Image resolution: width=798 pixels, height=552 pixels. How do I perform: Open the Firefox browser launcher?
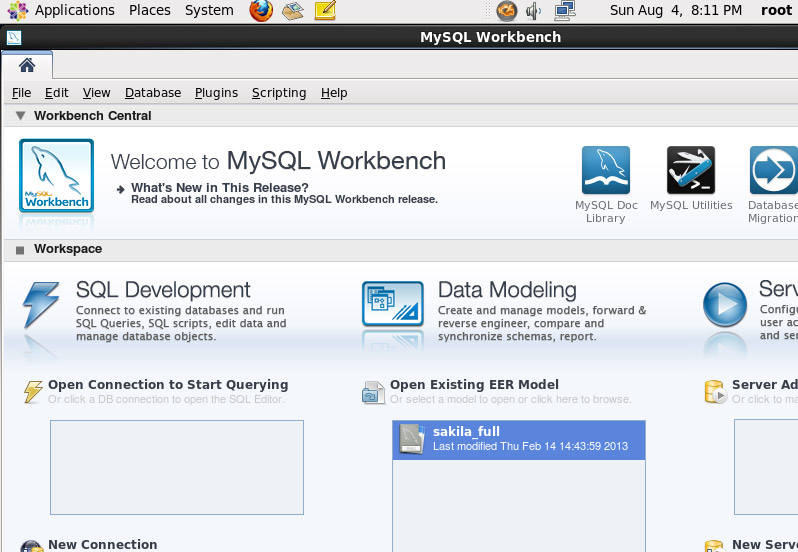pos(261,10)
